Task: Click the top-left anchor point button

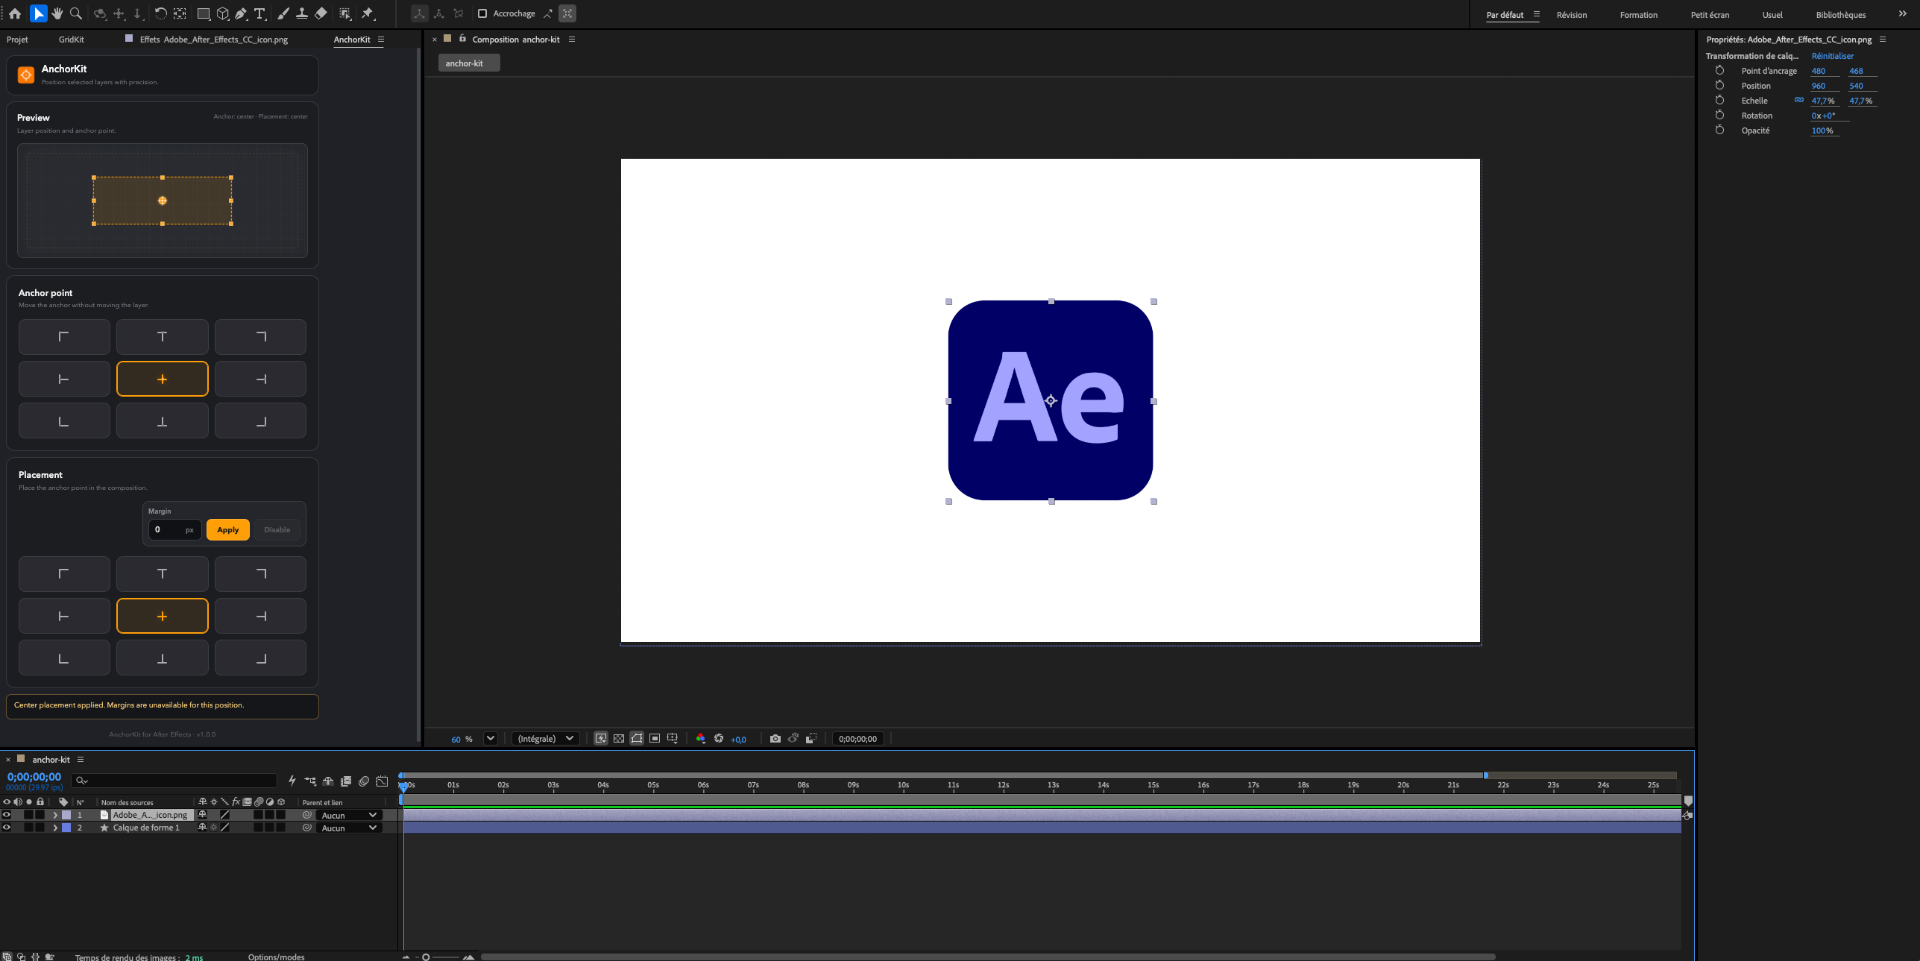Action: 64,337
